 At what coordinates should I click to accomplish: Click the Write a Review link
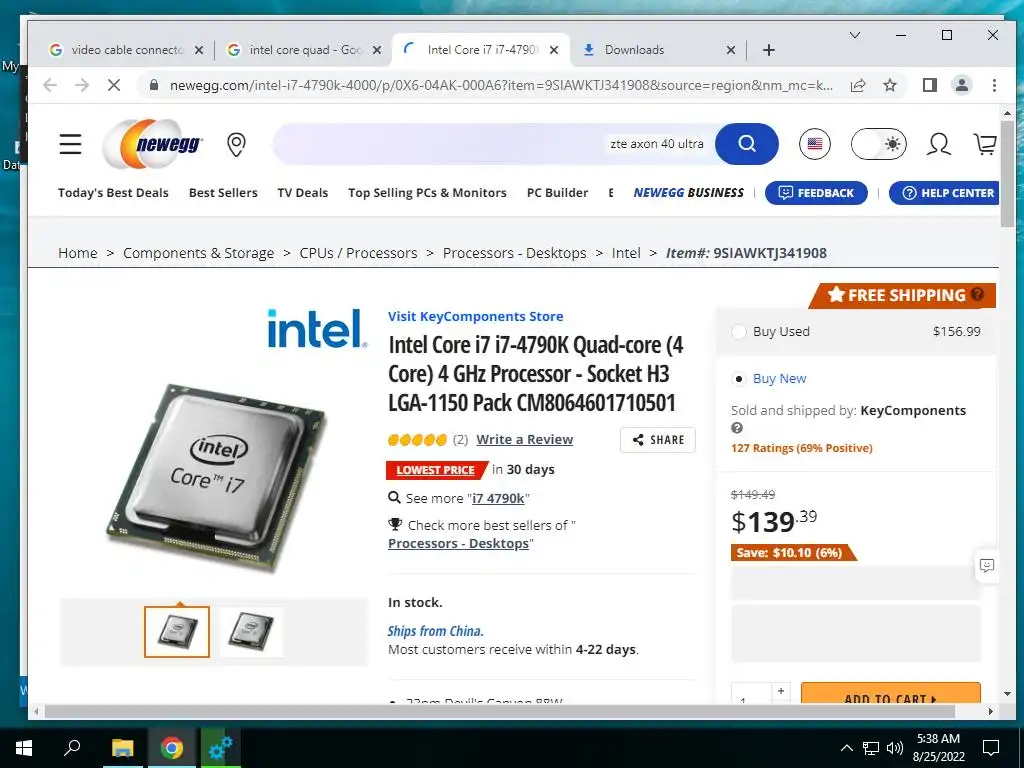click(x=524, y=440)
